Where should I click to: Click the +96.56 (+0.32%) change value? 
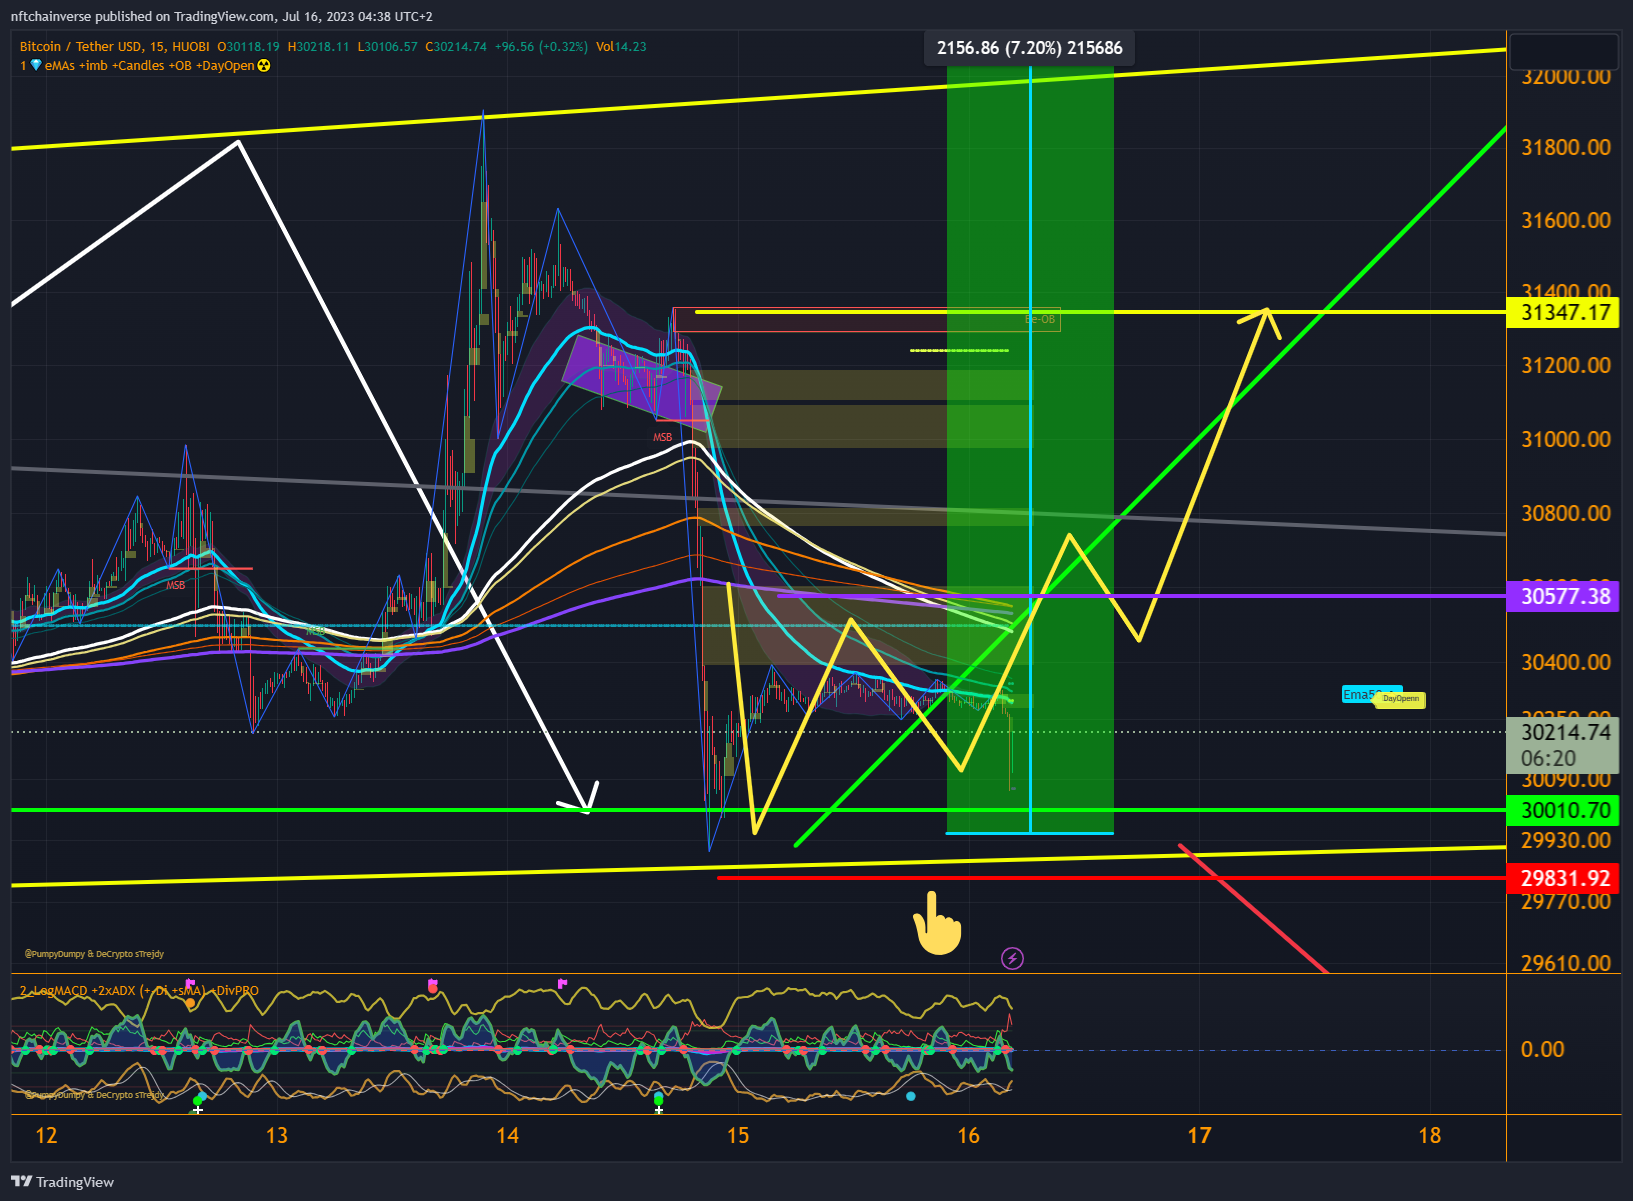point(541,47)
